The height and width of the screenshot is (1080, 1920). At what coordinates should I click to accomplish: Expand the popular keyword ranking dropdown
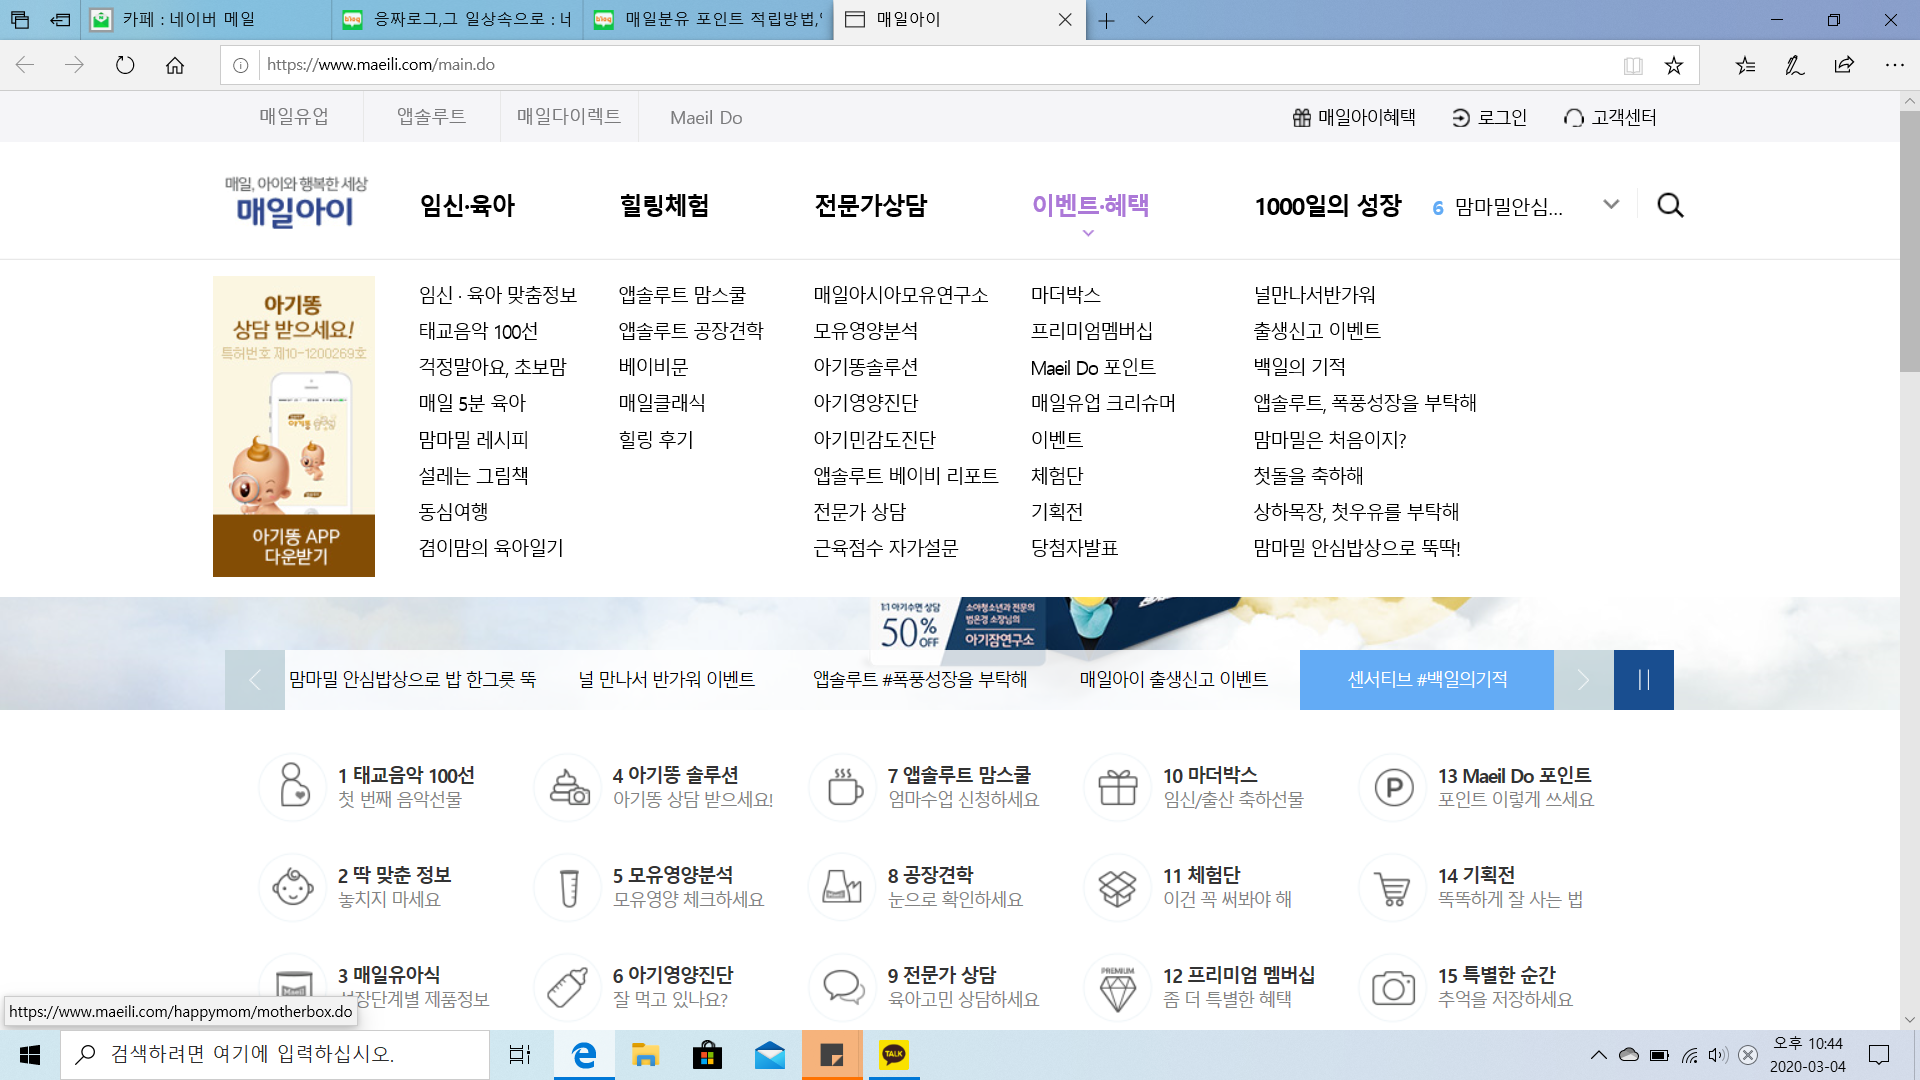coord(1611,205)
